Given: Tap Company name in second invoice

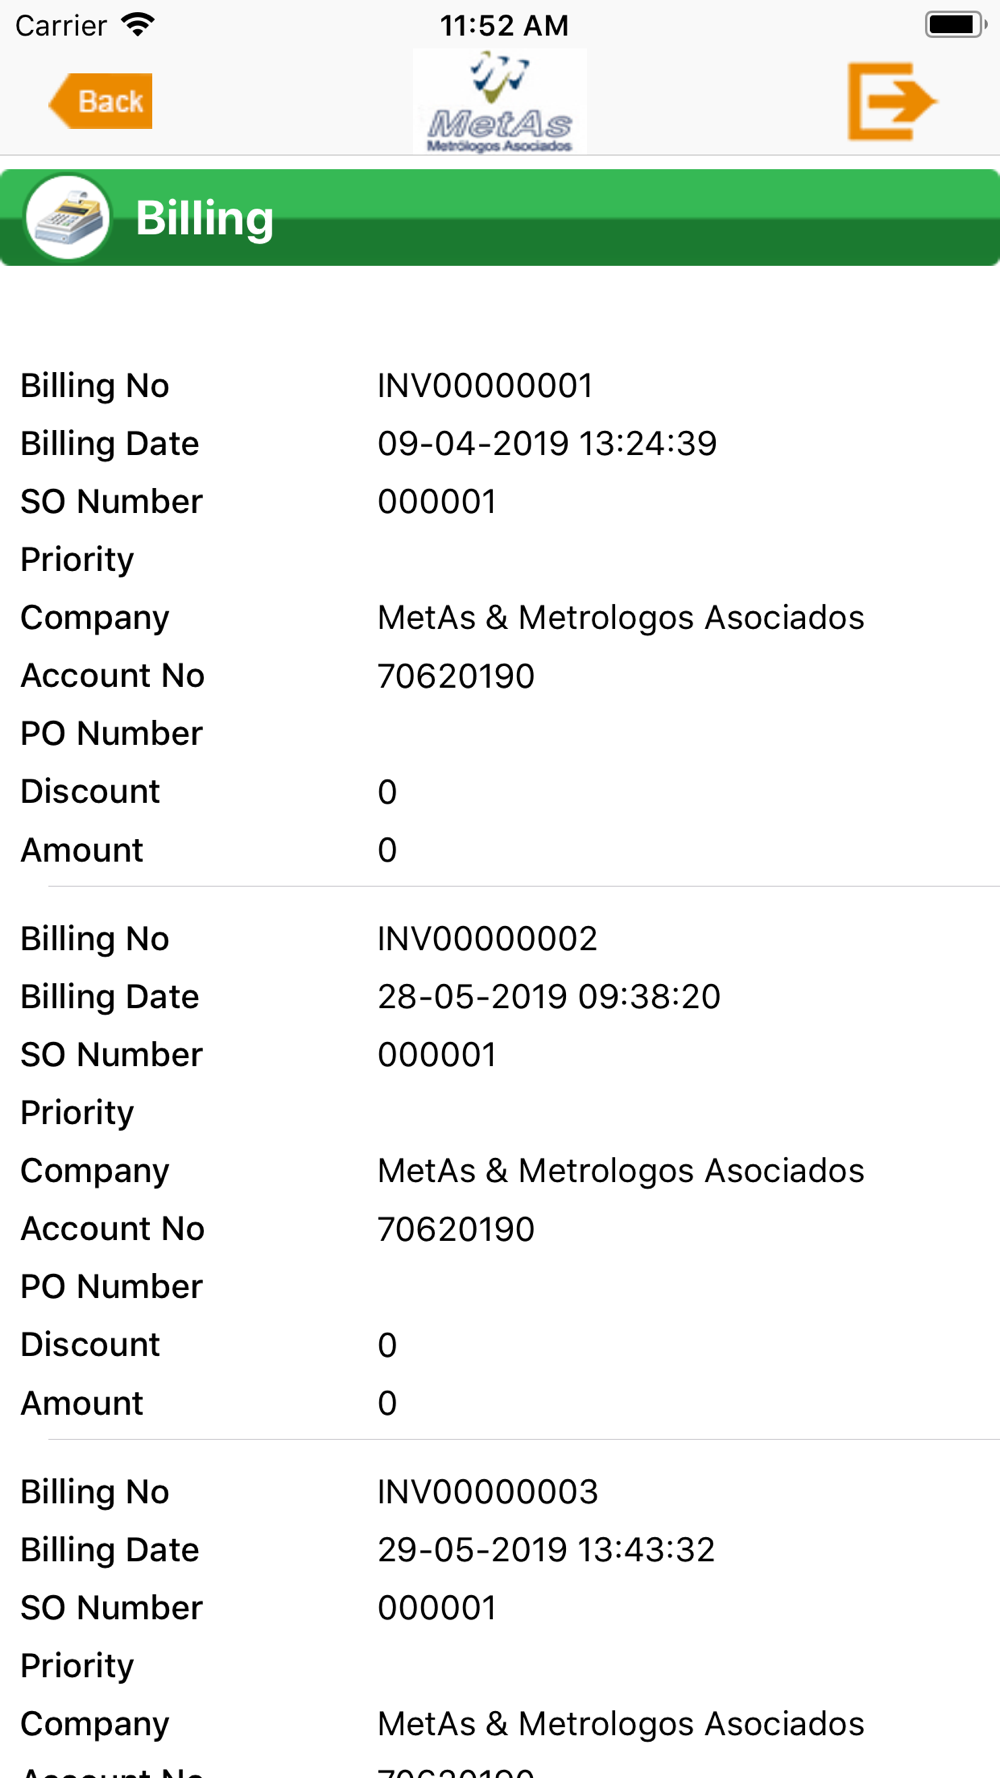Looking at the screenshot, I should point(621,1171).
